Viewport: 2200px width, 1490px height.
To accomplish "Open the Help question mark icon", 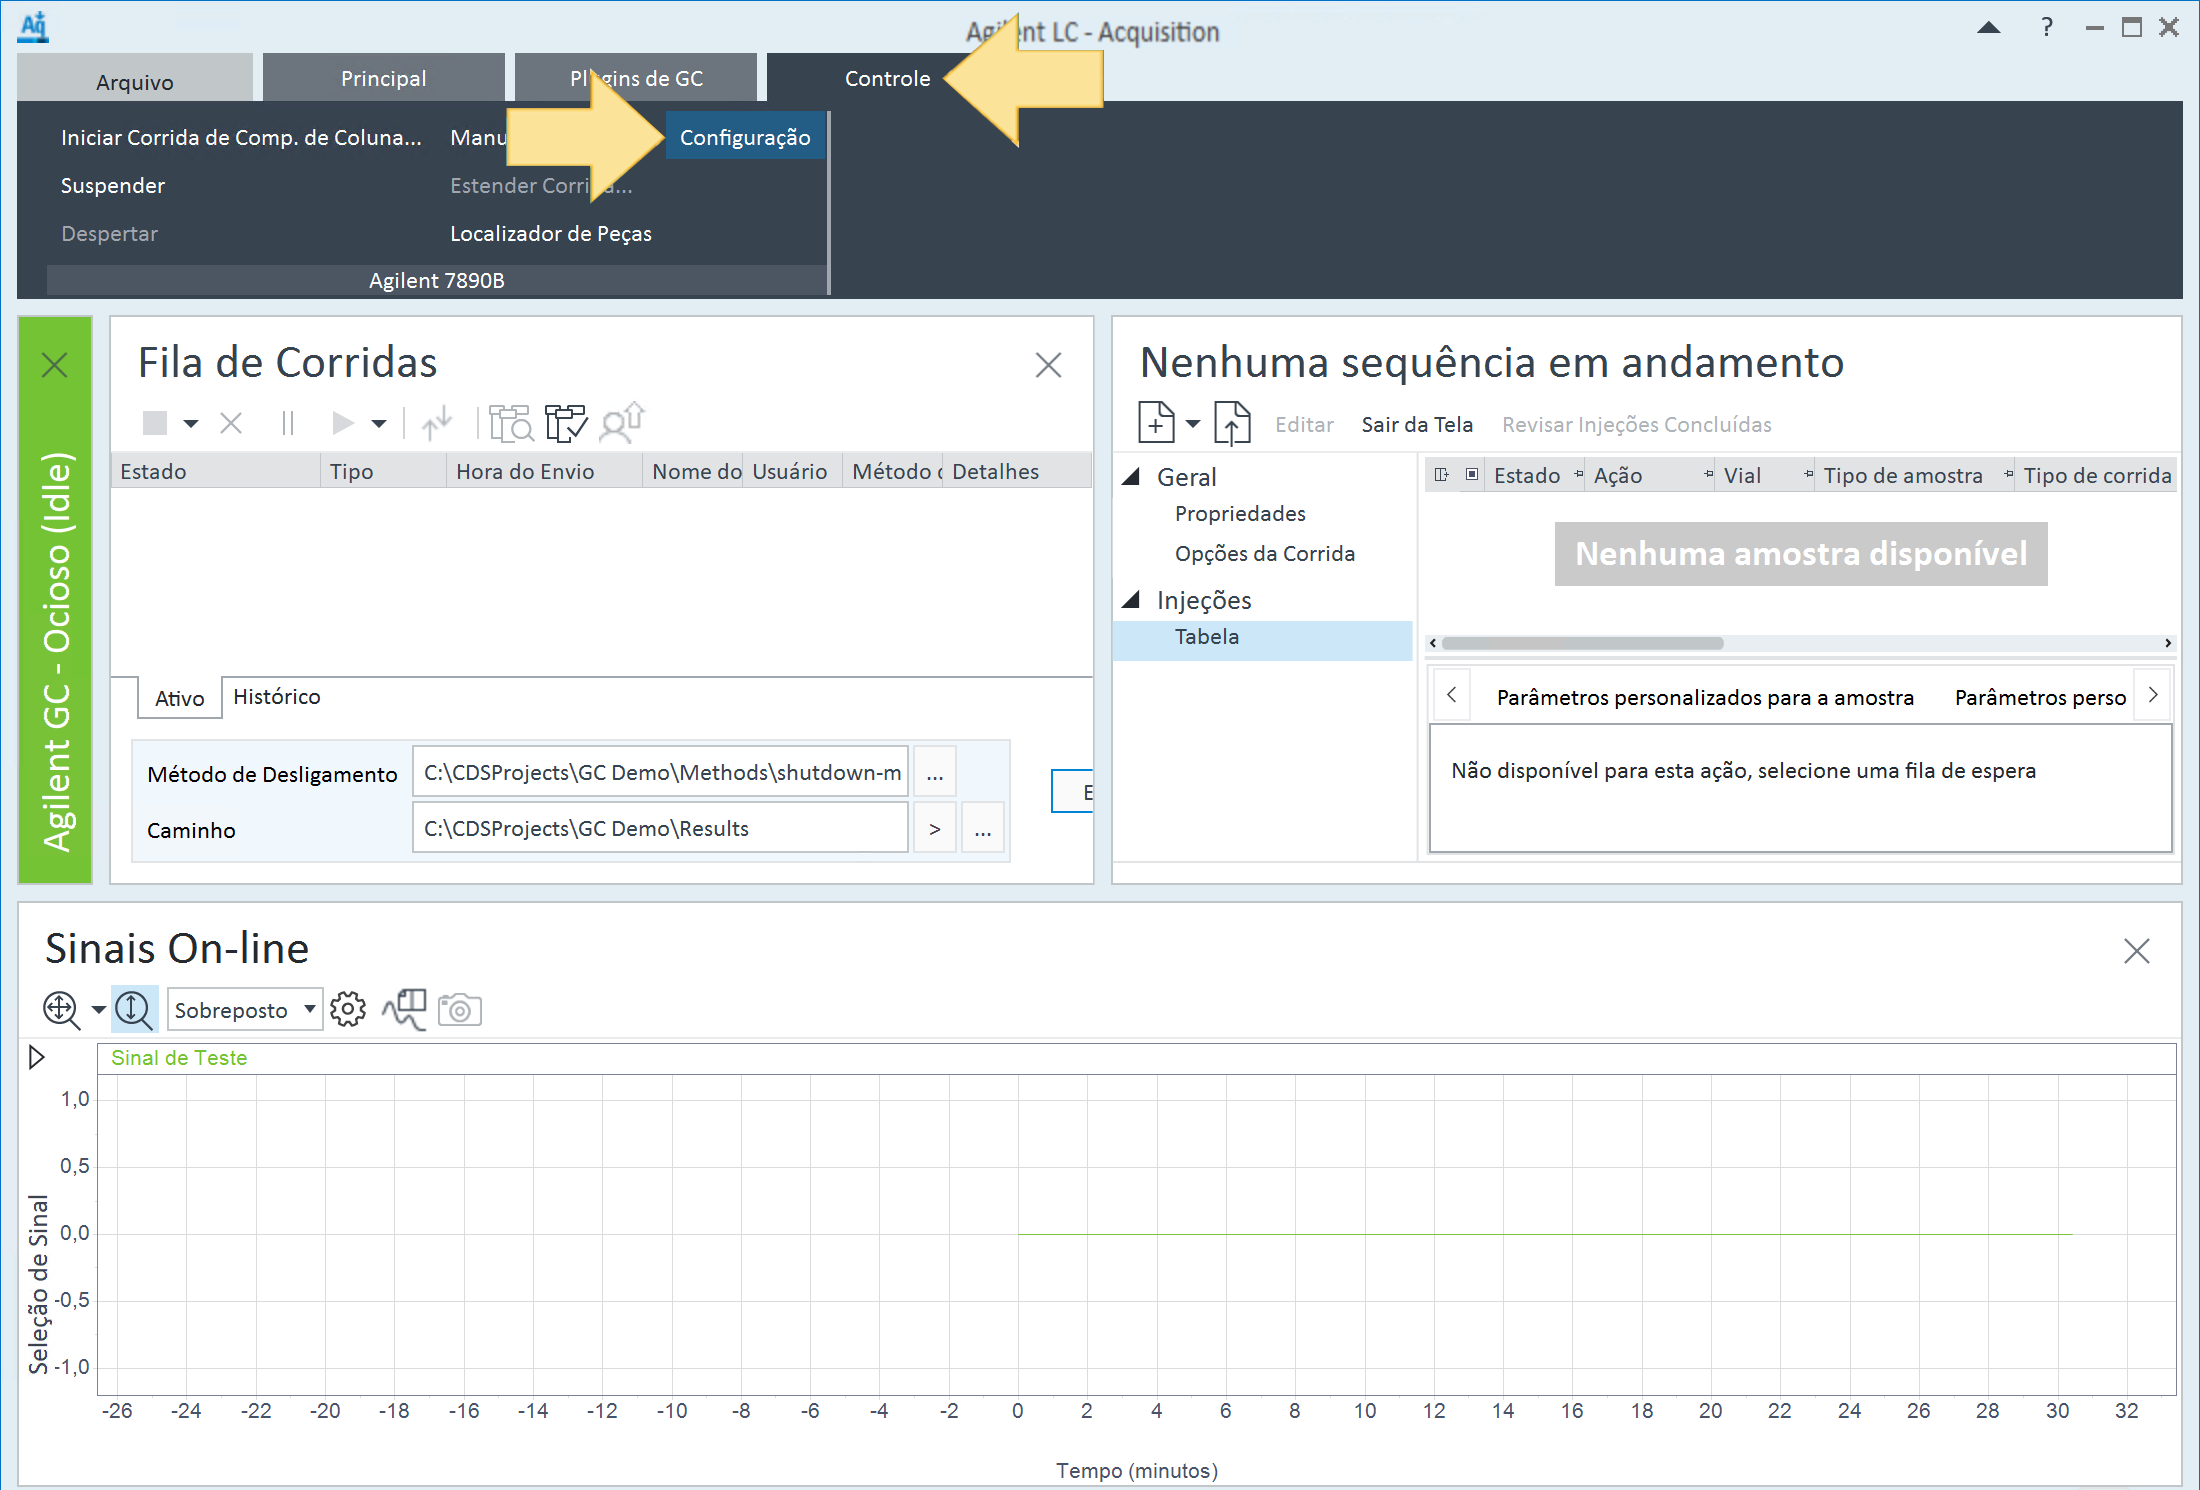I will coord(2047,27).
